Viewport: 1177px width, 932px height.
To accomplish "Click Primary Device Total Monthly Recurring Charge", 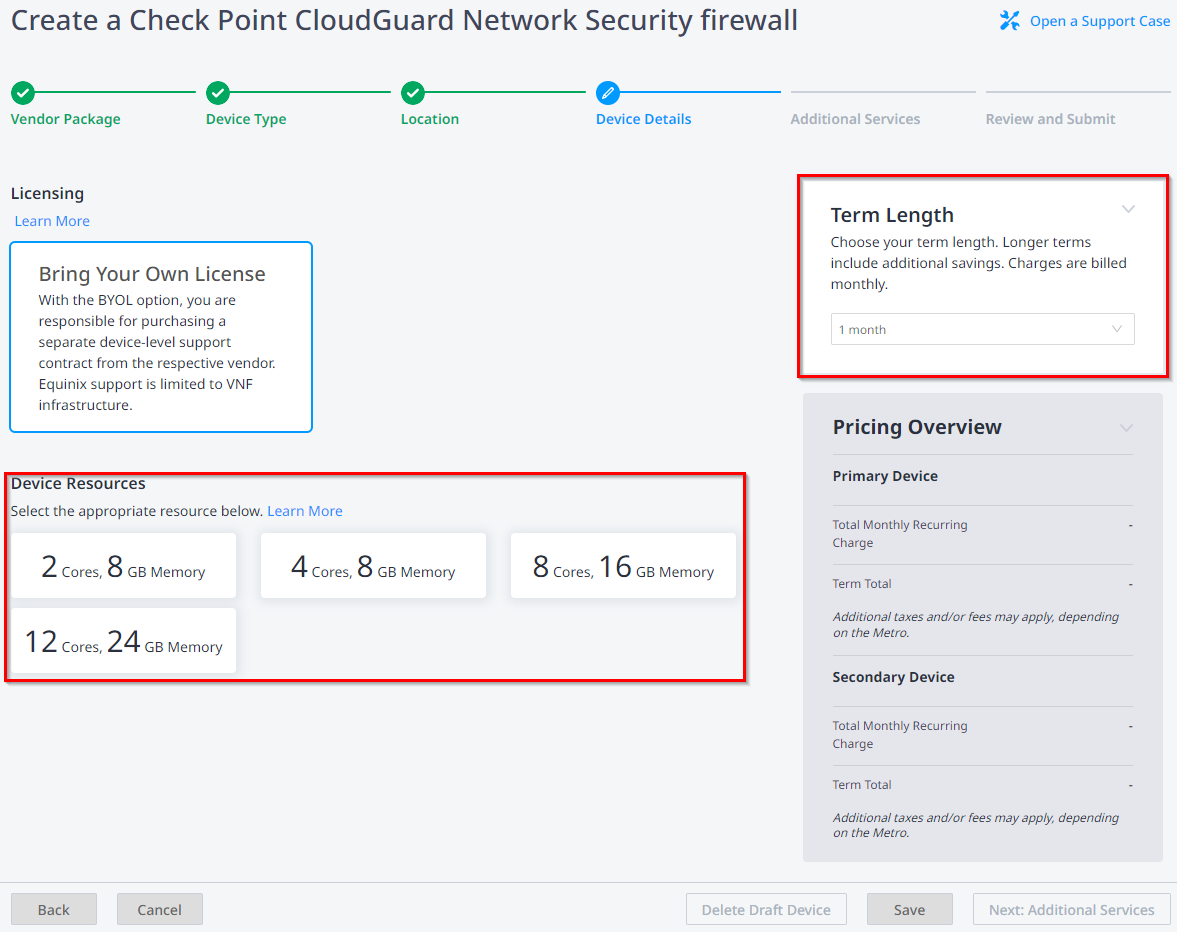I will pyautogui.click(x=899, y=534).
